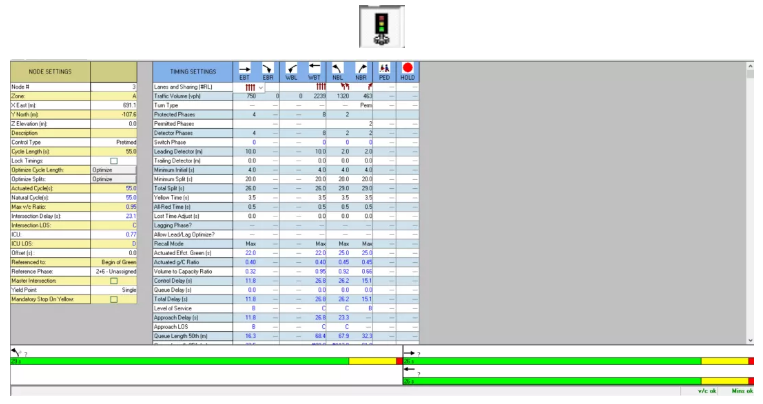Toggle the Master Intersection checkbox
Image resolution: width=763 pixels, height=404 pixels.
coord(113,281)
